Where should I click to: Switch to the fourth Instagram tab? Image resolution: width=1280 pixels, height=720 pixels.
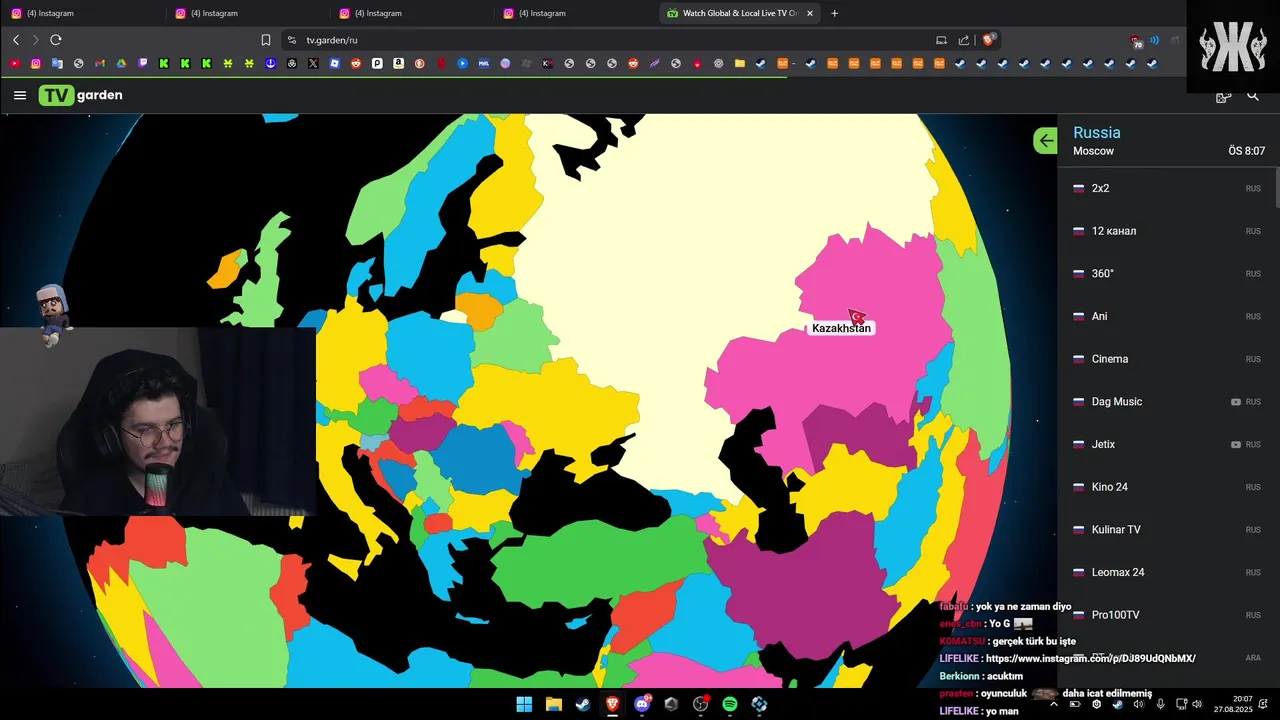point(574,13)
